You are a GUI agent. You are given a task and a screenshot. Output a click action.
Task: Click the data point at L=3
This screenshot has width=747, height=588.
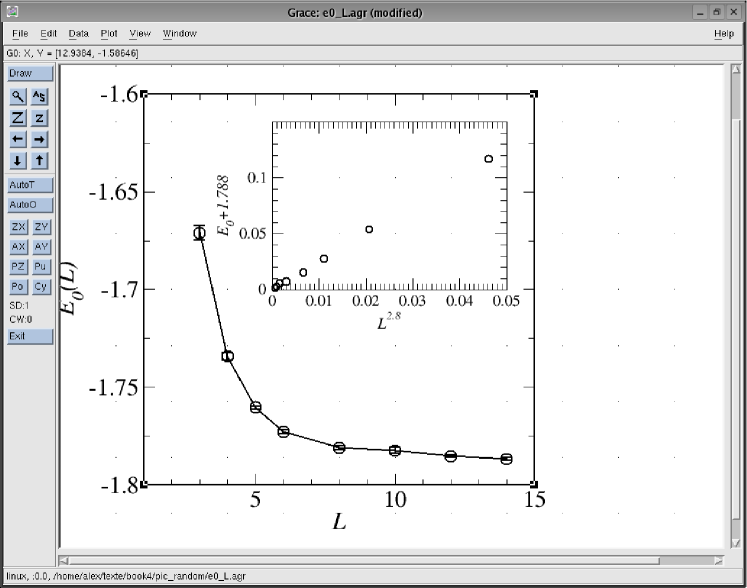(200, 233)
